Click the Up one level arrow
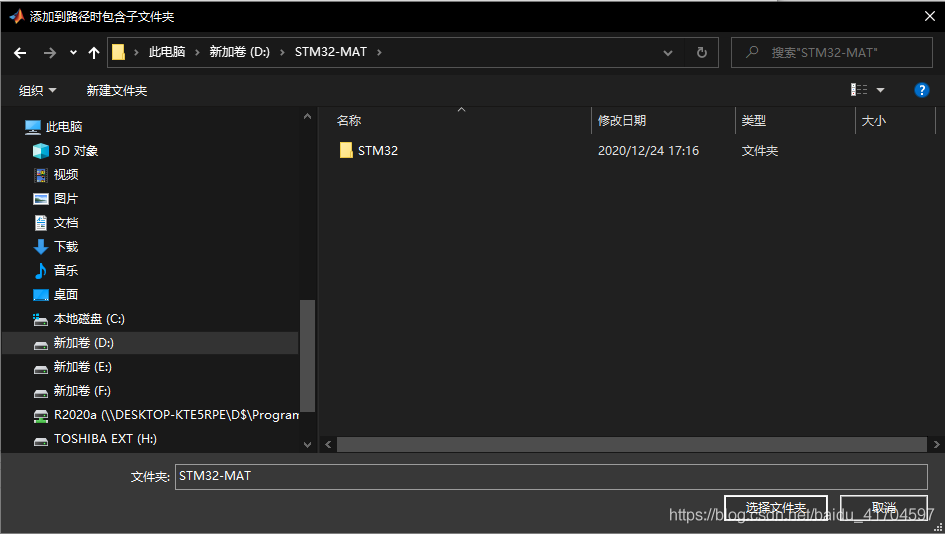945x534 pixels. (x=94, y=53)
